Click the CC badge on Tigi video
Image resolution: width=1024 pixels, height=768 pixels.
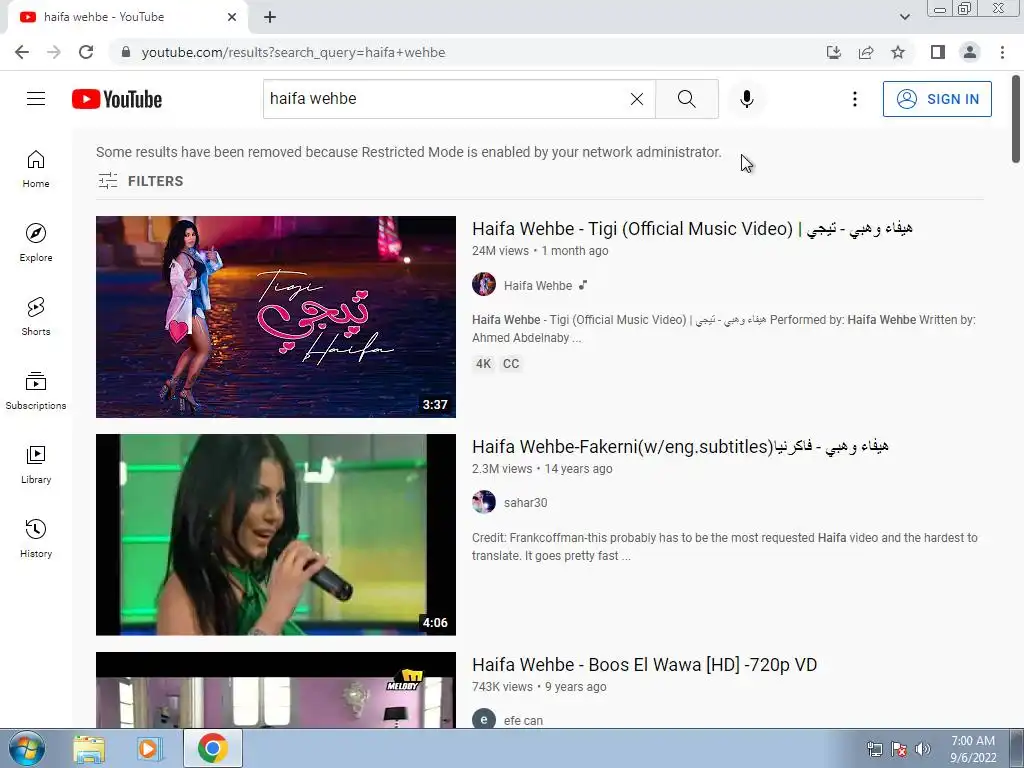point(511,364)
